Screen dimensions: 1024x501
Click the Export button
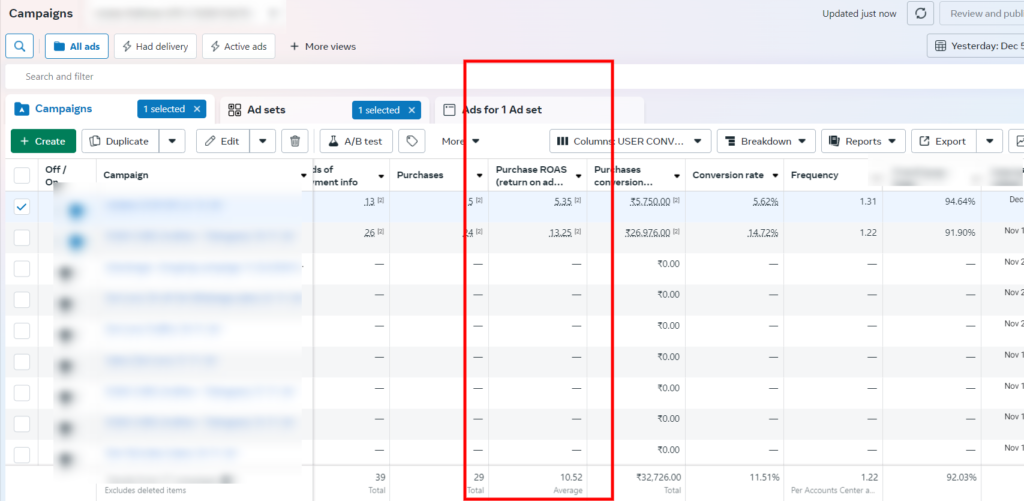[x=944, y=141]
